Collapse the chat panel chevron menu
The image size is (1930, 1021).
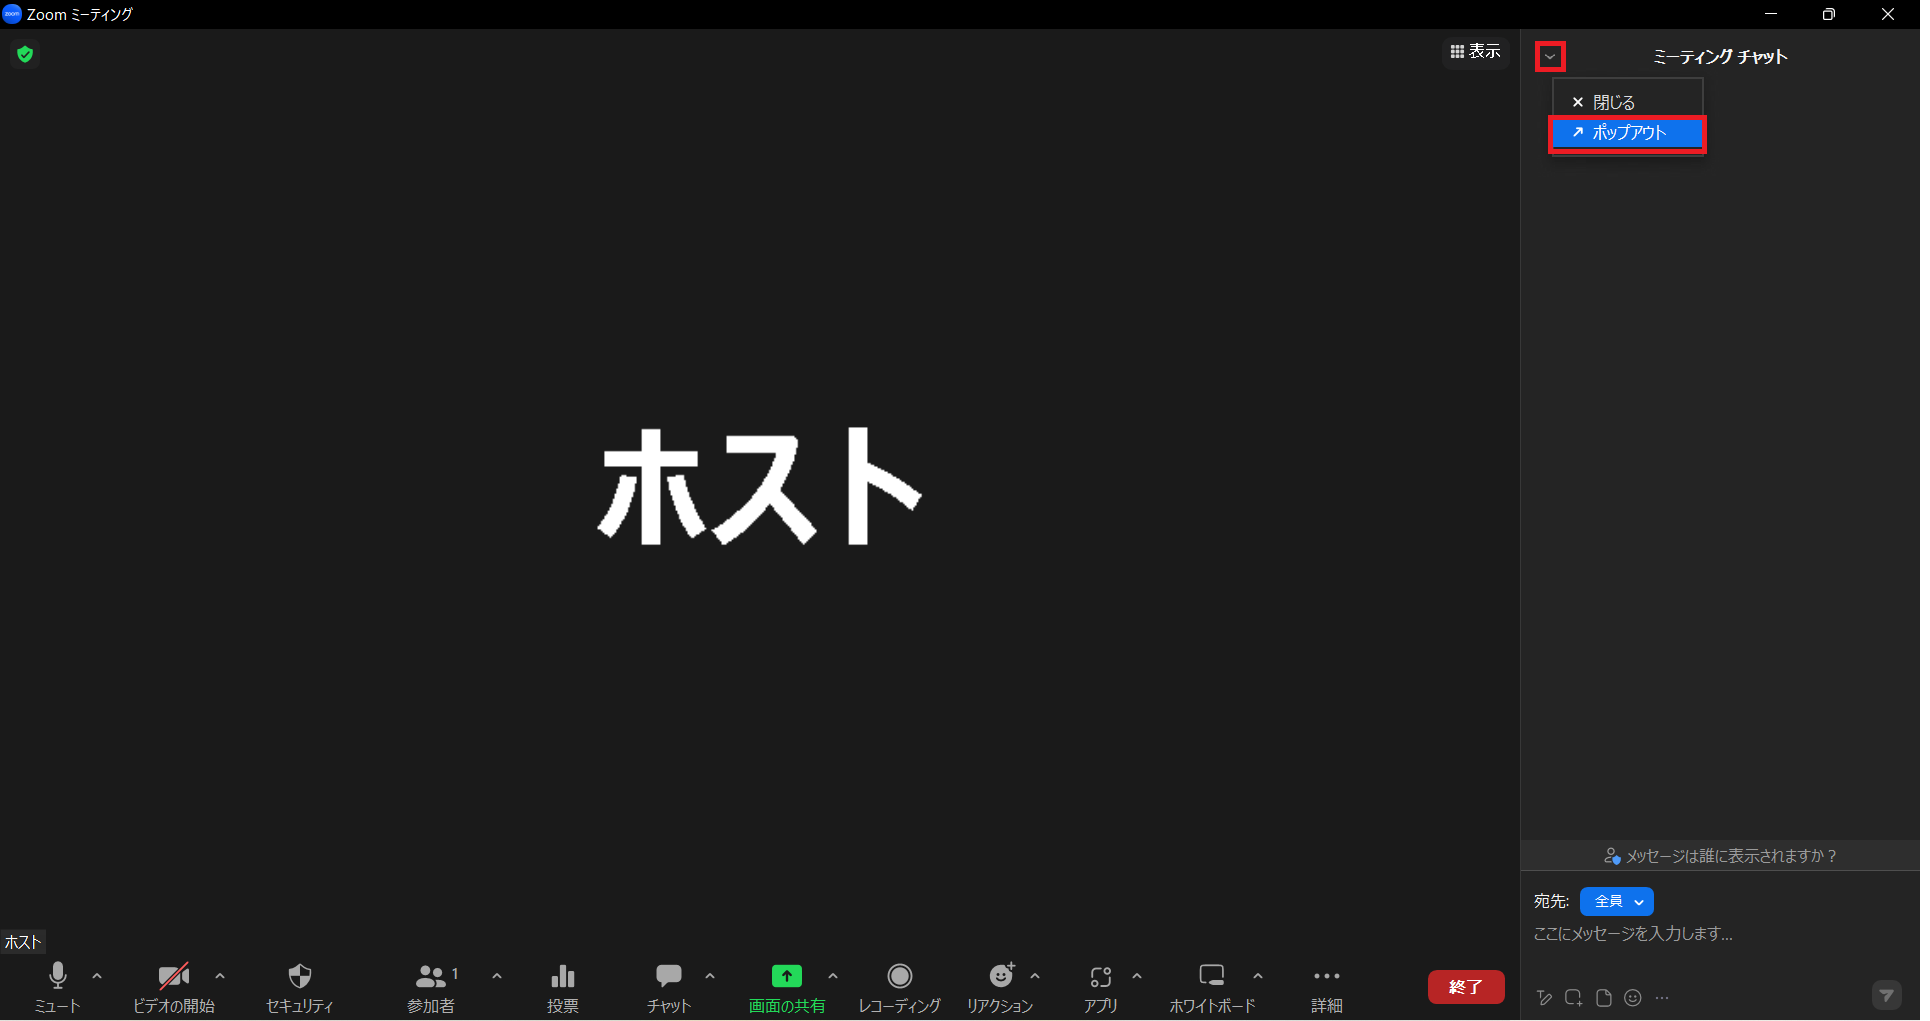coord(1550,57)
